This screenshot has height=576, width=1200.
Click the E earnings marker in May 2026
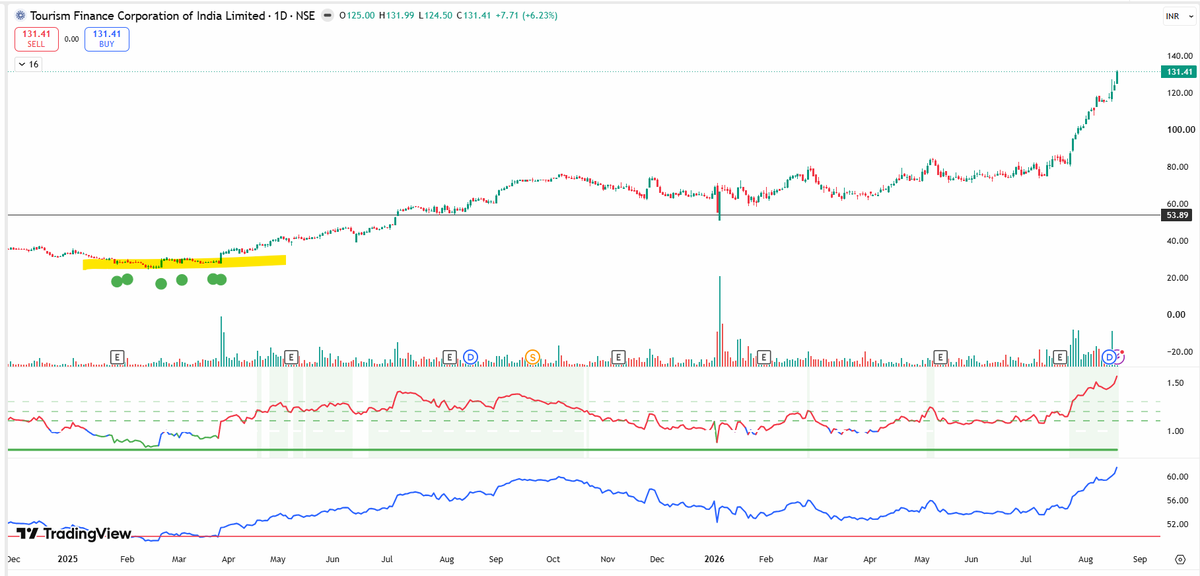tap(940, 357)
